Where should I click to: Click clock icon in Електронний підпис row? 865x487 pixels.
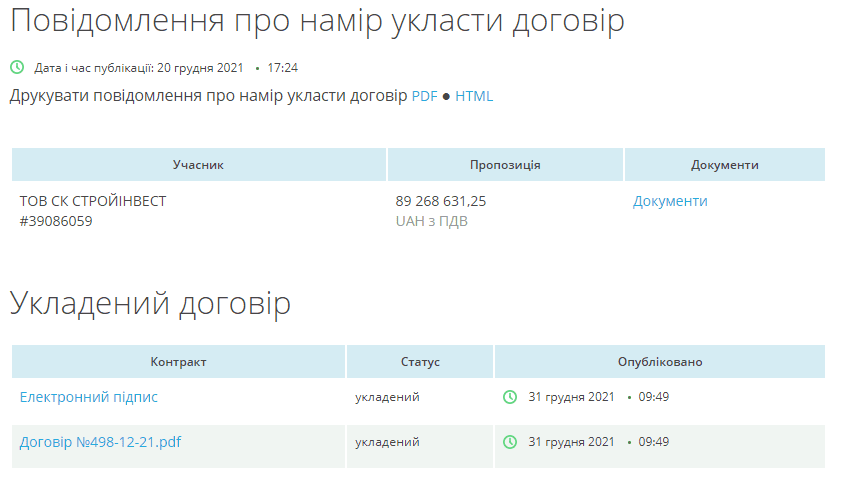[510, 397]
